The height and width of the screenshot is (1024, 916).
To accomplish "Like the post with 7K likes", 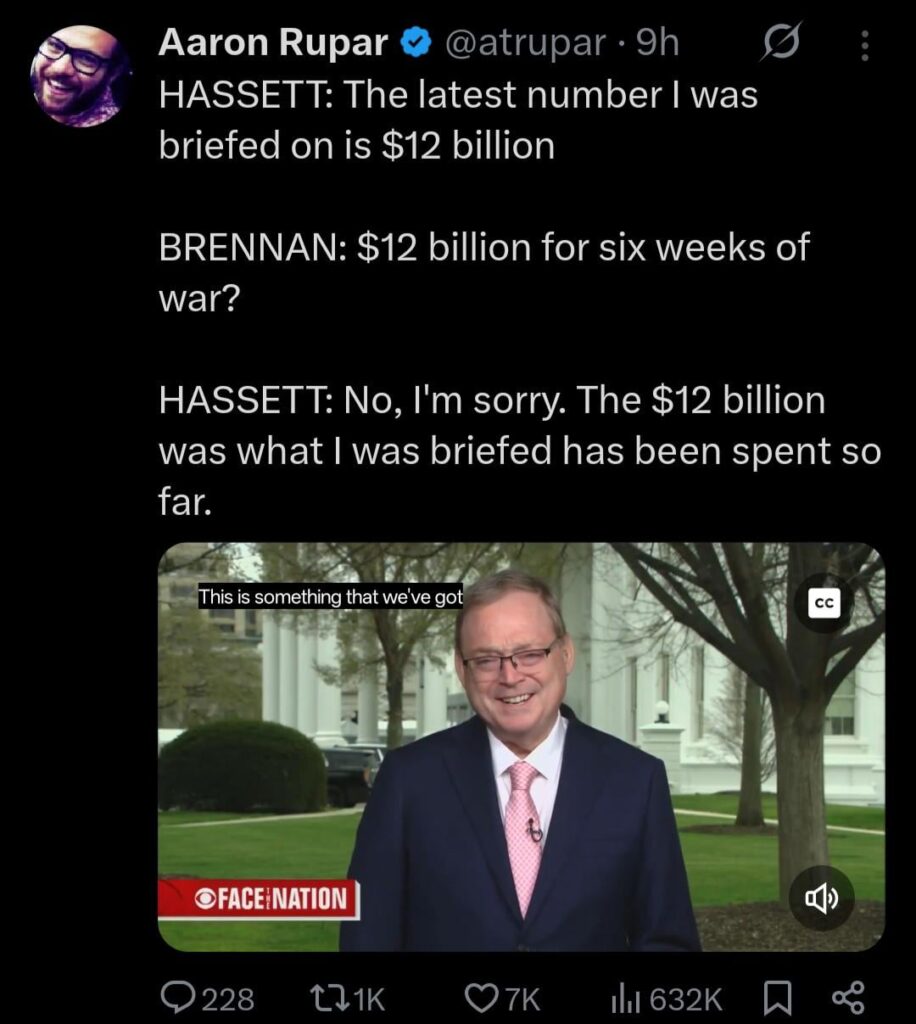I will tap(502, 998).
